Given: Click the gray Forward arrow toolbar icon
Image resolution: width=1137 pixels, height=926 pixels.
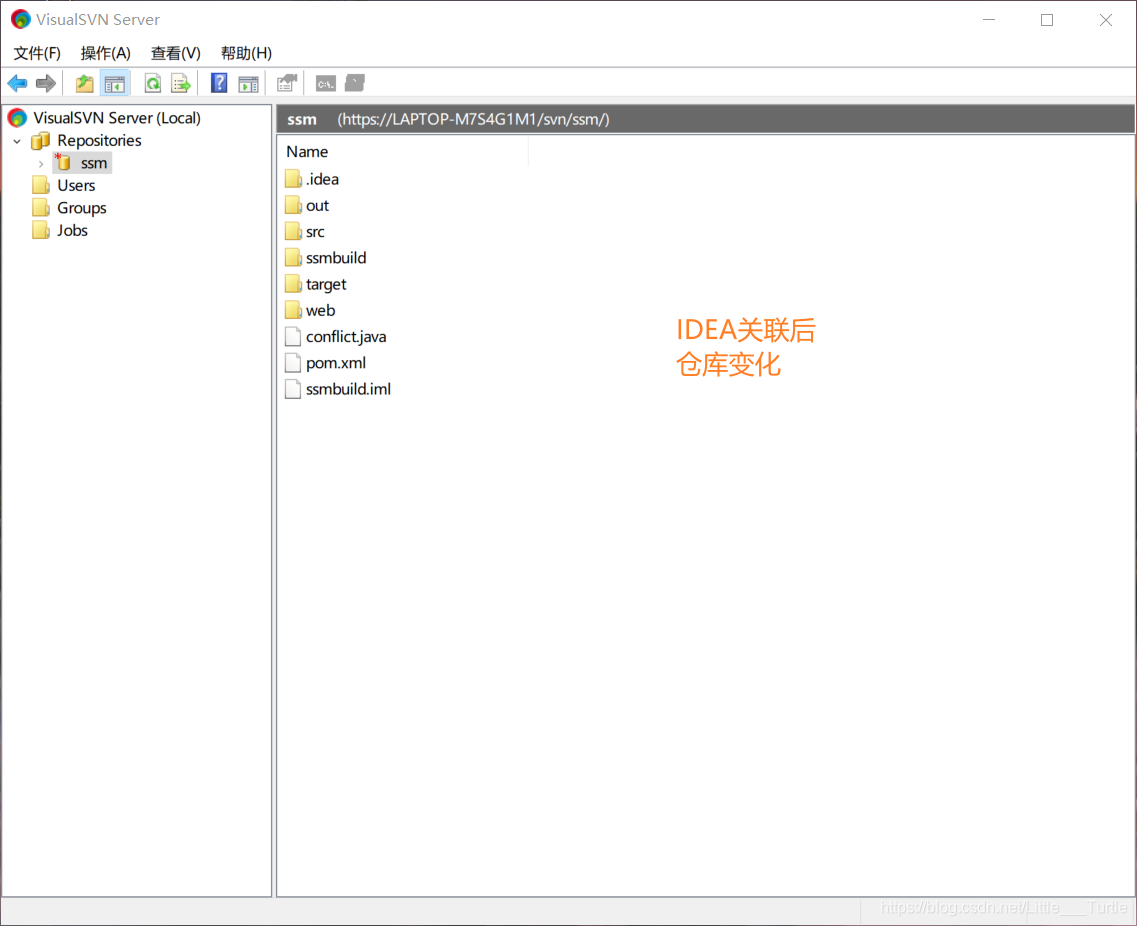Looking at the screenshot, I should (x=46, y=83).
